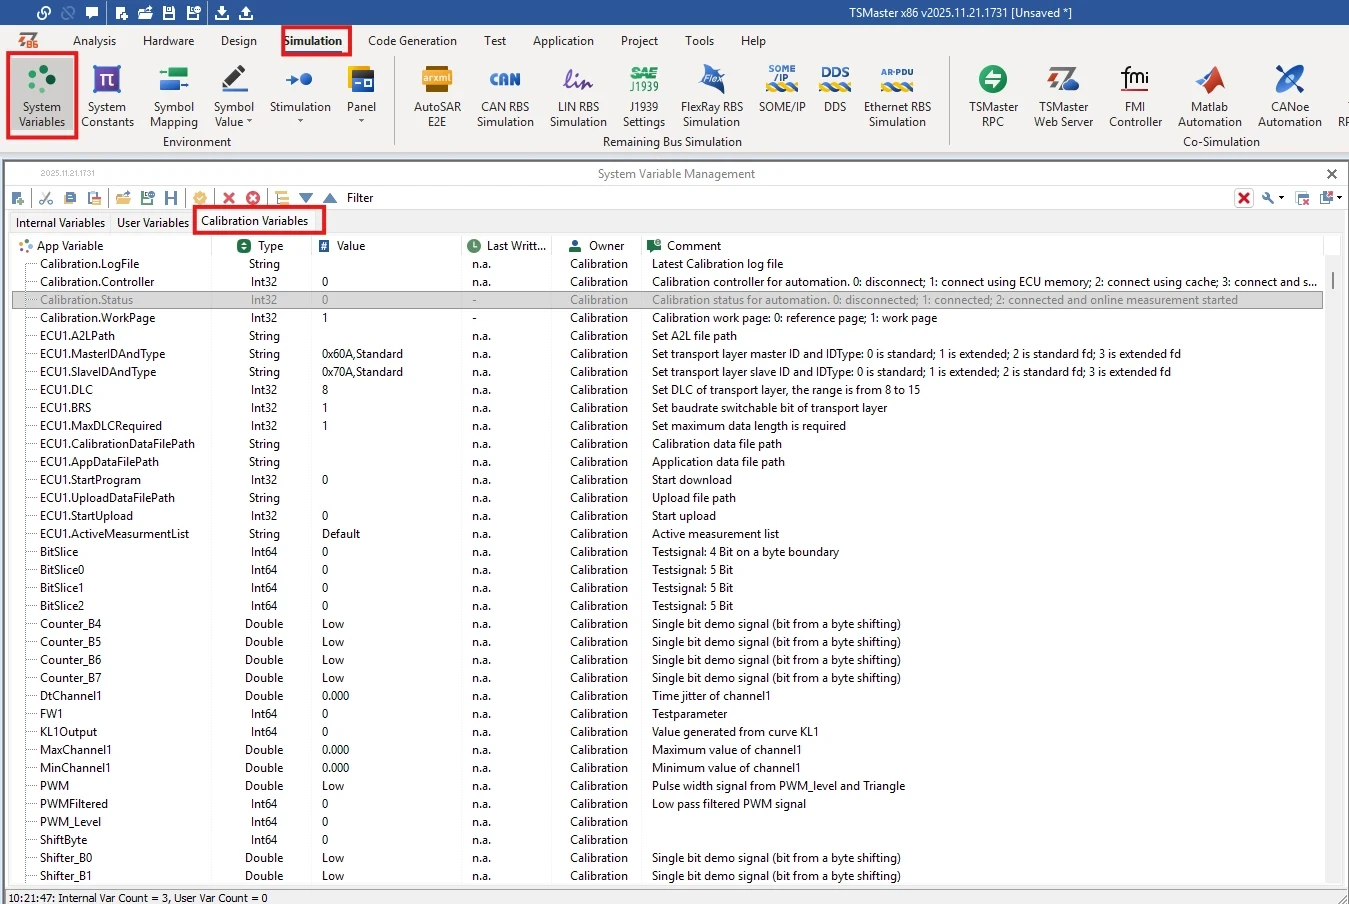Click the connect link icon in title bar

pyautogui.click(x=43, y=13)
